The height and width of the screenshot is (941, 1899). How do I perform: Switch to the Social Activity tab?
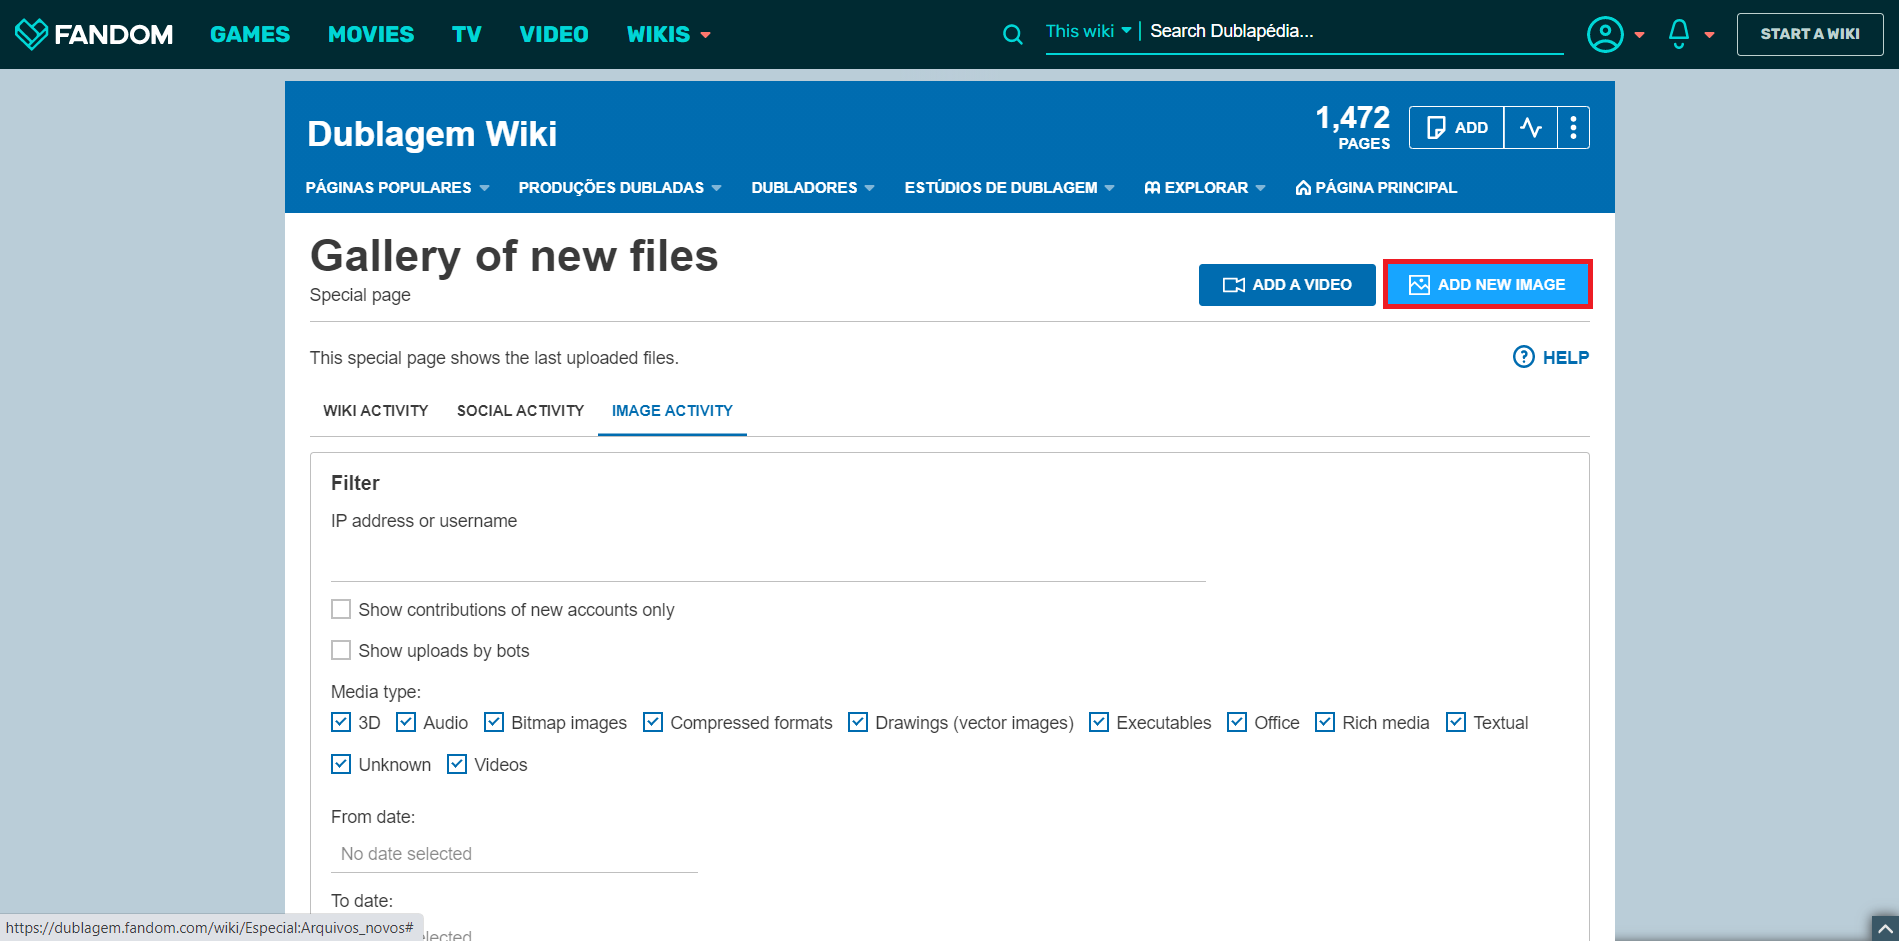pyautogui.click(x=520, y=411)
